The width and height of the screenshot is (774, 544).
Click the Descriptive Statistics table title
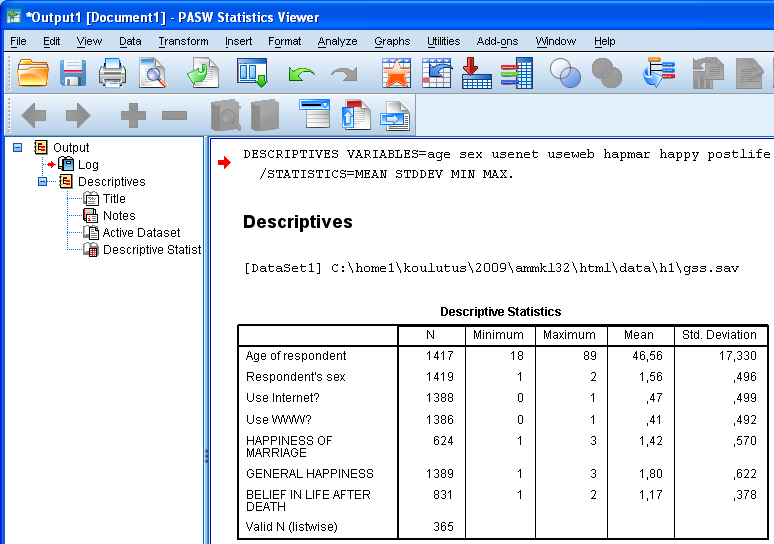pos(501,311)
